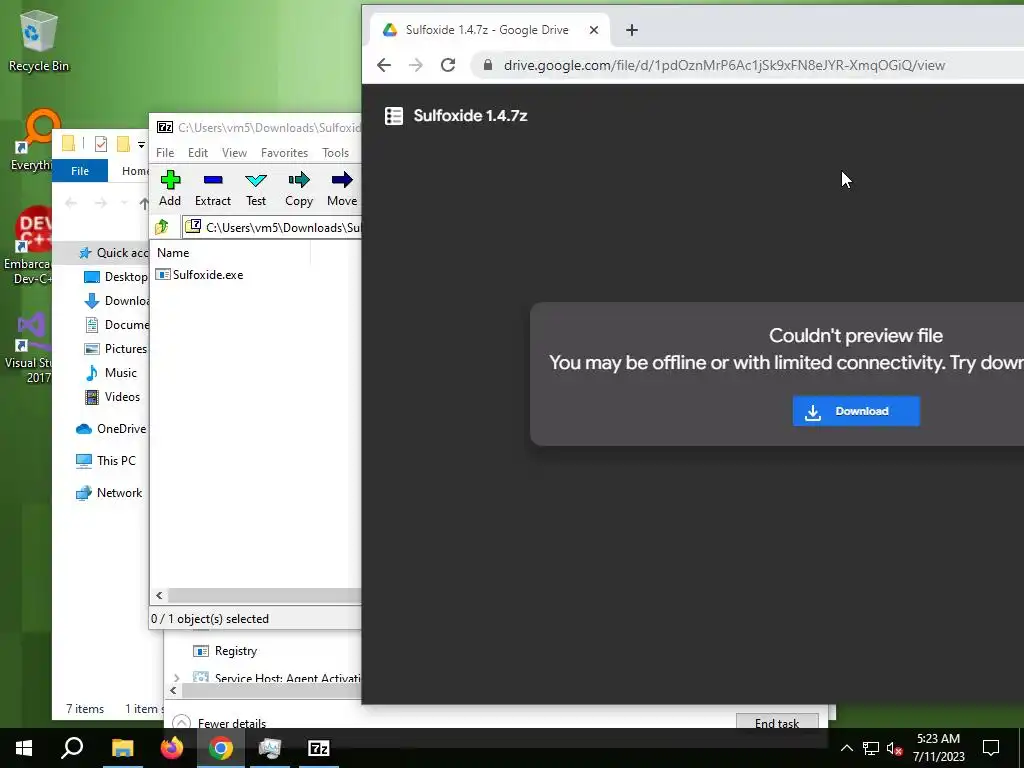
Task: Open the Edit menu in 7-Zip
Action: (x=198, y=153)
